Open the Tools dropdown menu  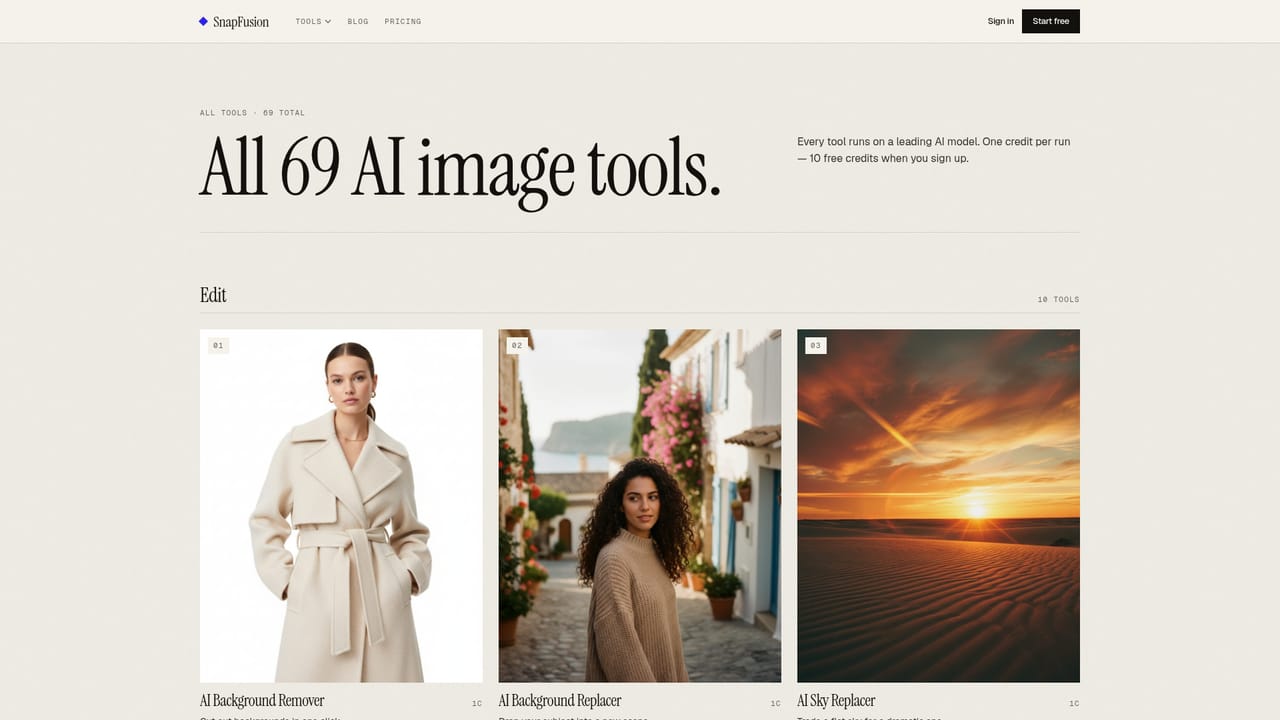313,21
